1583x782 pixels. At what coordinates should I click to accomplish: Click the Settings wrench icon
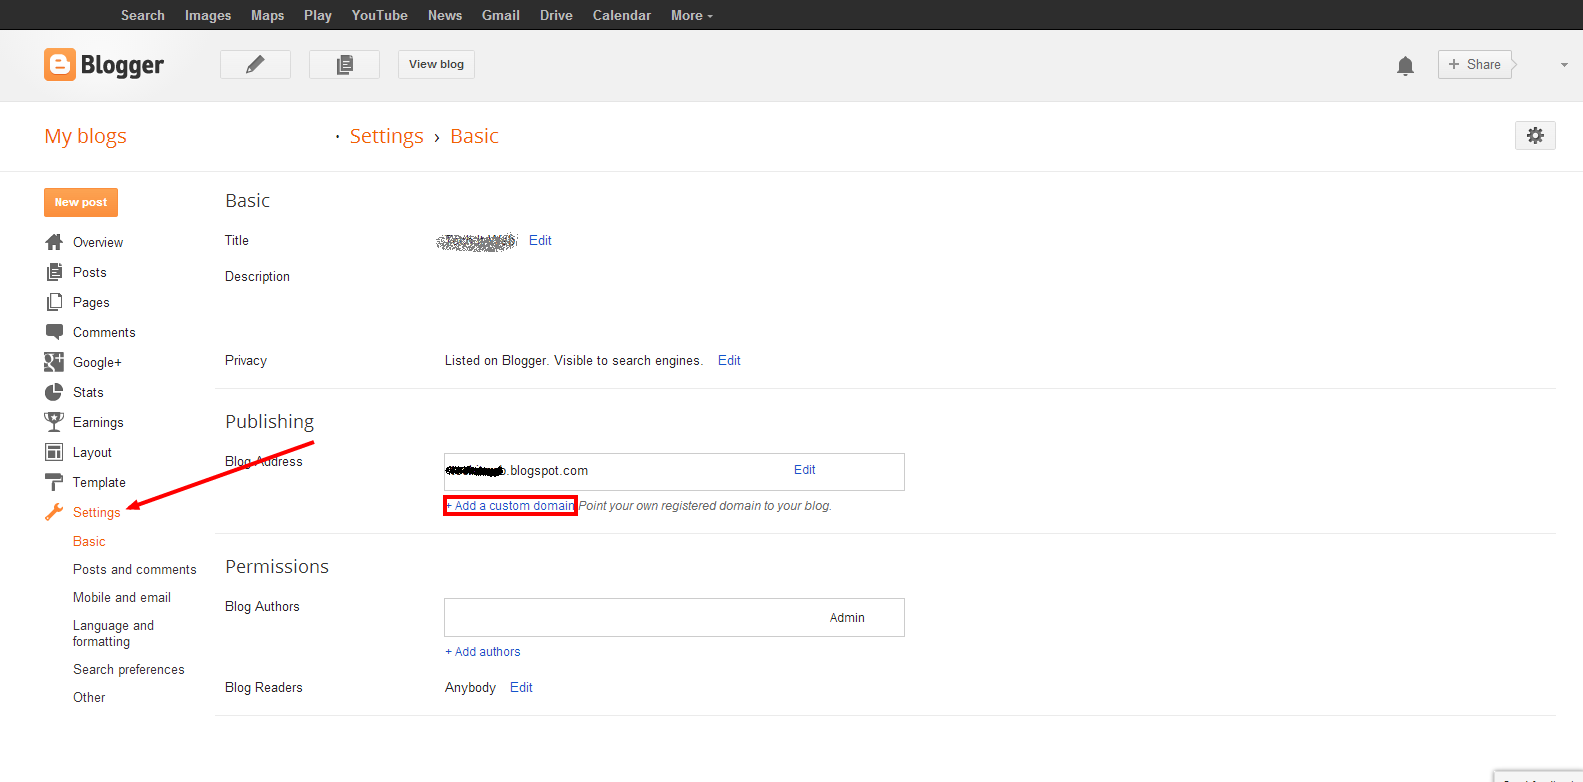[x=54, y=512]
